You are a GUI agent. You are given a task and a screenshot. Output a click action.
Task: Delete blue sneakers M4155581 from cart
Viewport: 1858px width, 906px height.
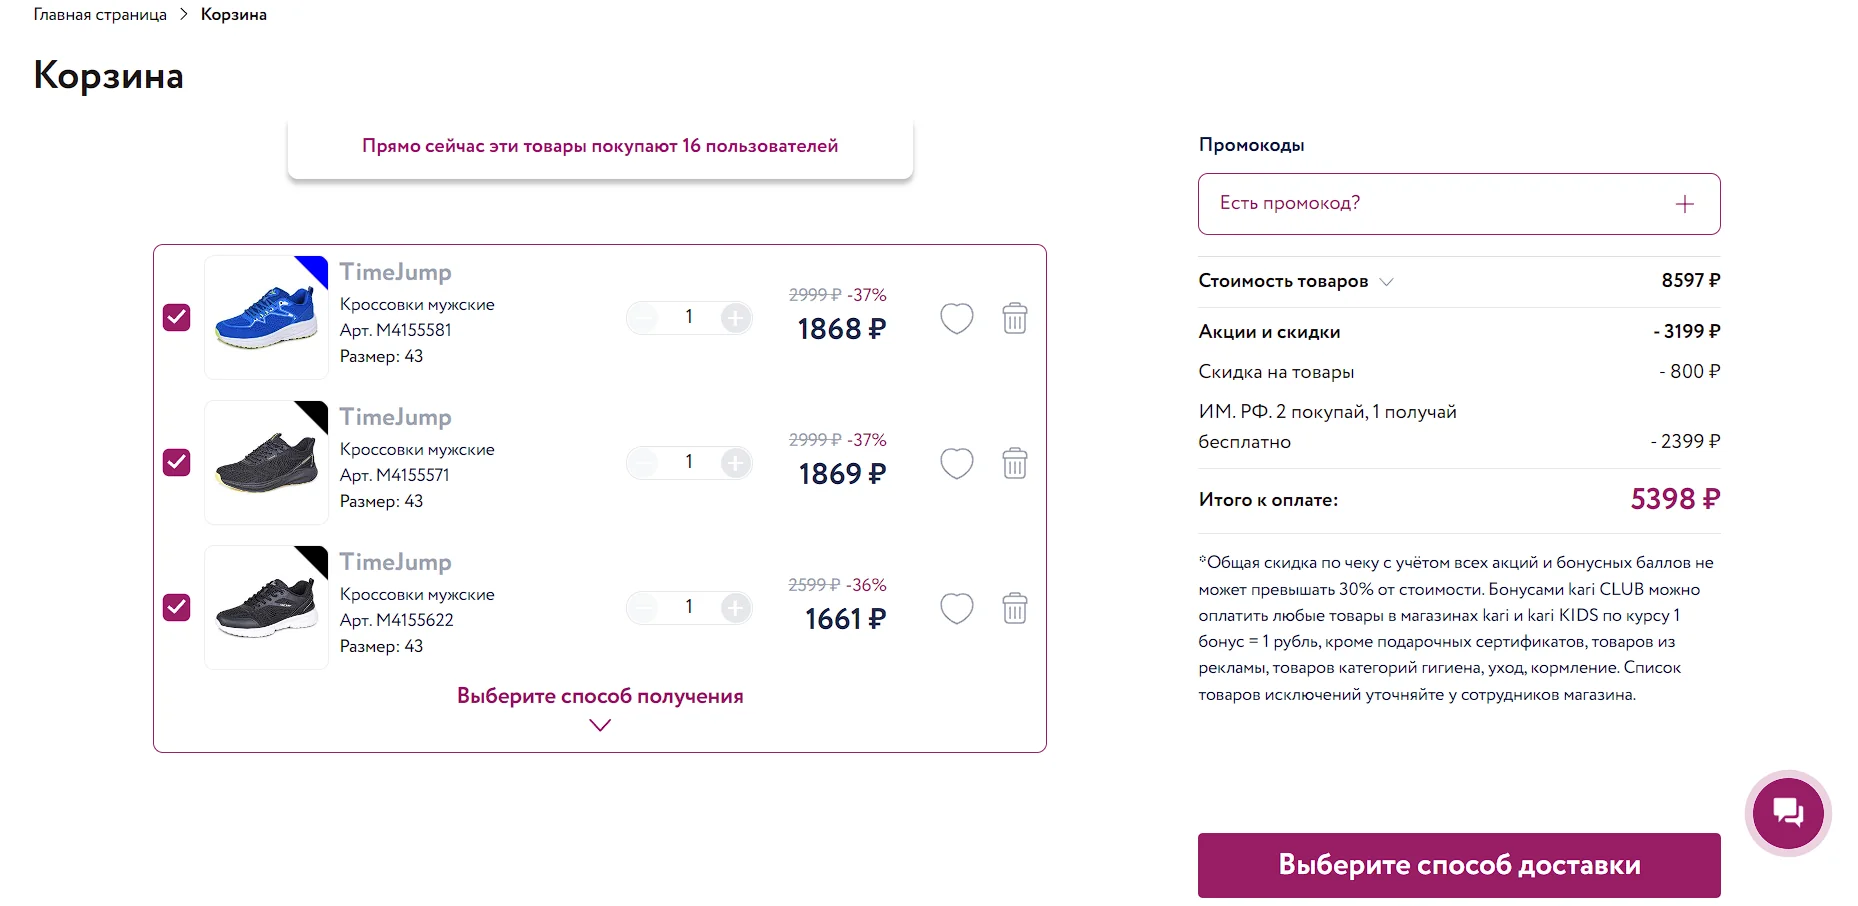click(1014, 319)
